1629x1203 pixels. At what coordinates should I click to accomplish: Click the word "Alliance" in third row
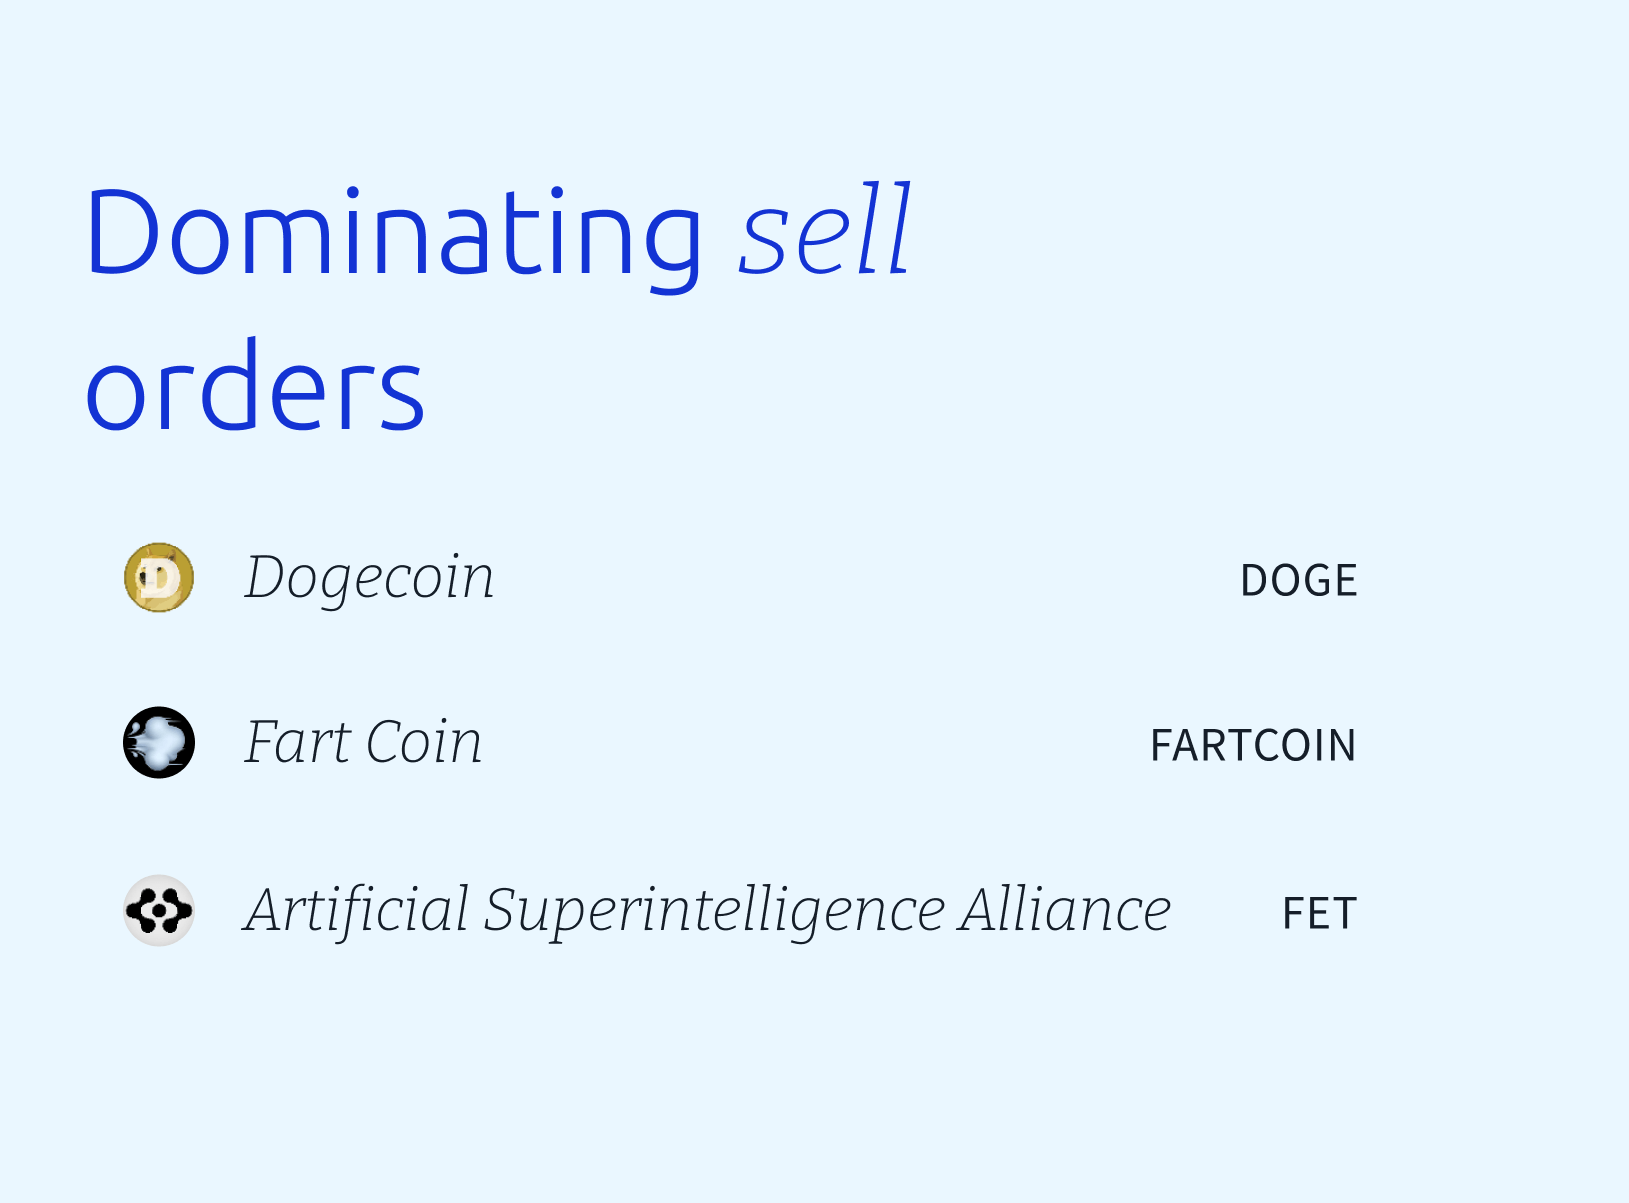1065,911
